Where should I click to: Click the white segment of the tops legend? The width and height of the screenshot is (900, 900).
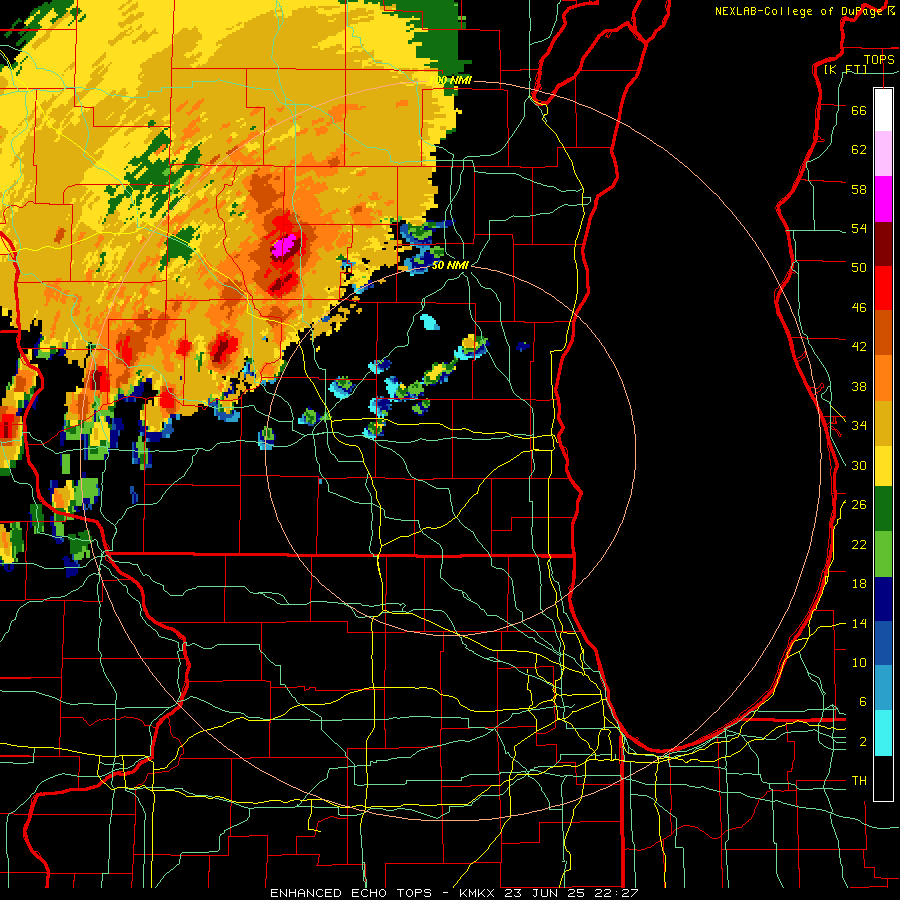tap(883, 110)
